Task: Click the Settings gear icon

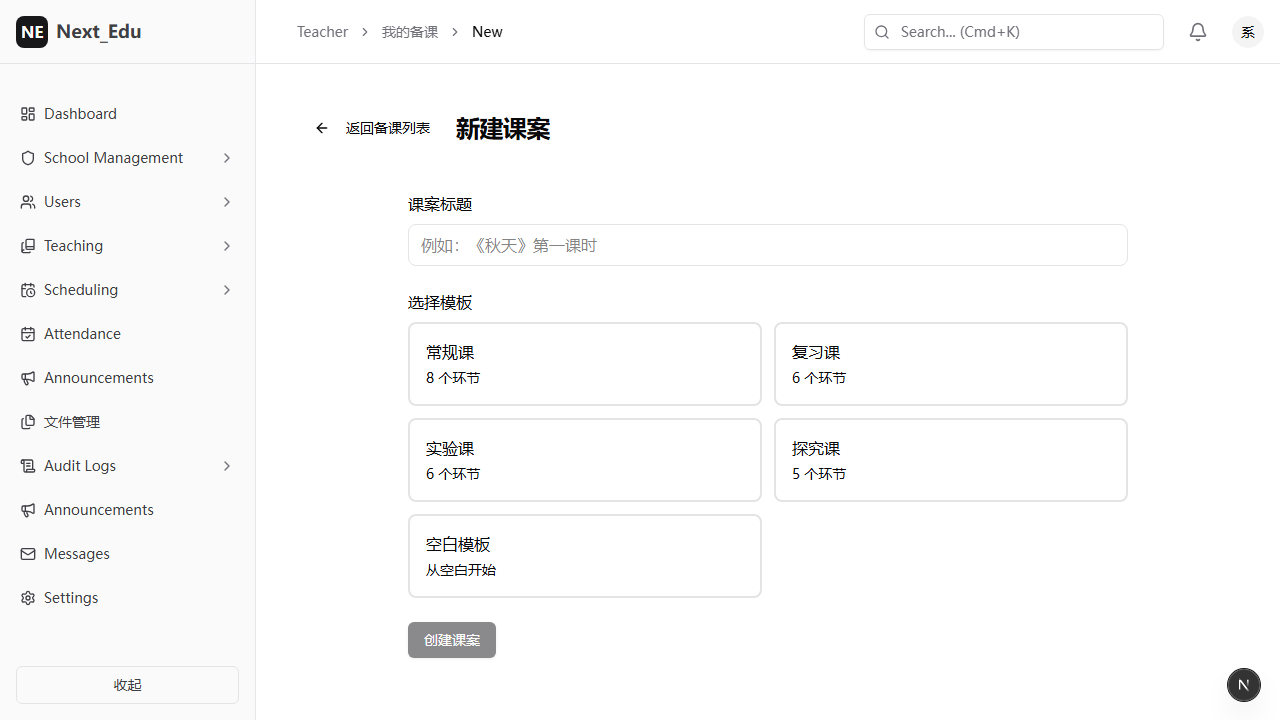Action: point(28,598)
